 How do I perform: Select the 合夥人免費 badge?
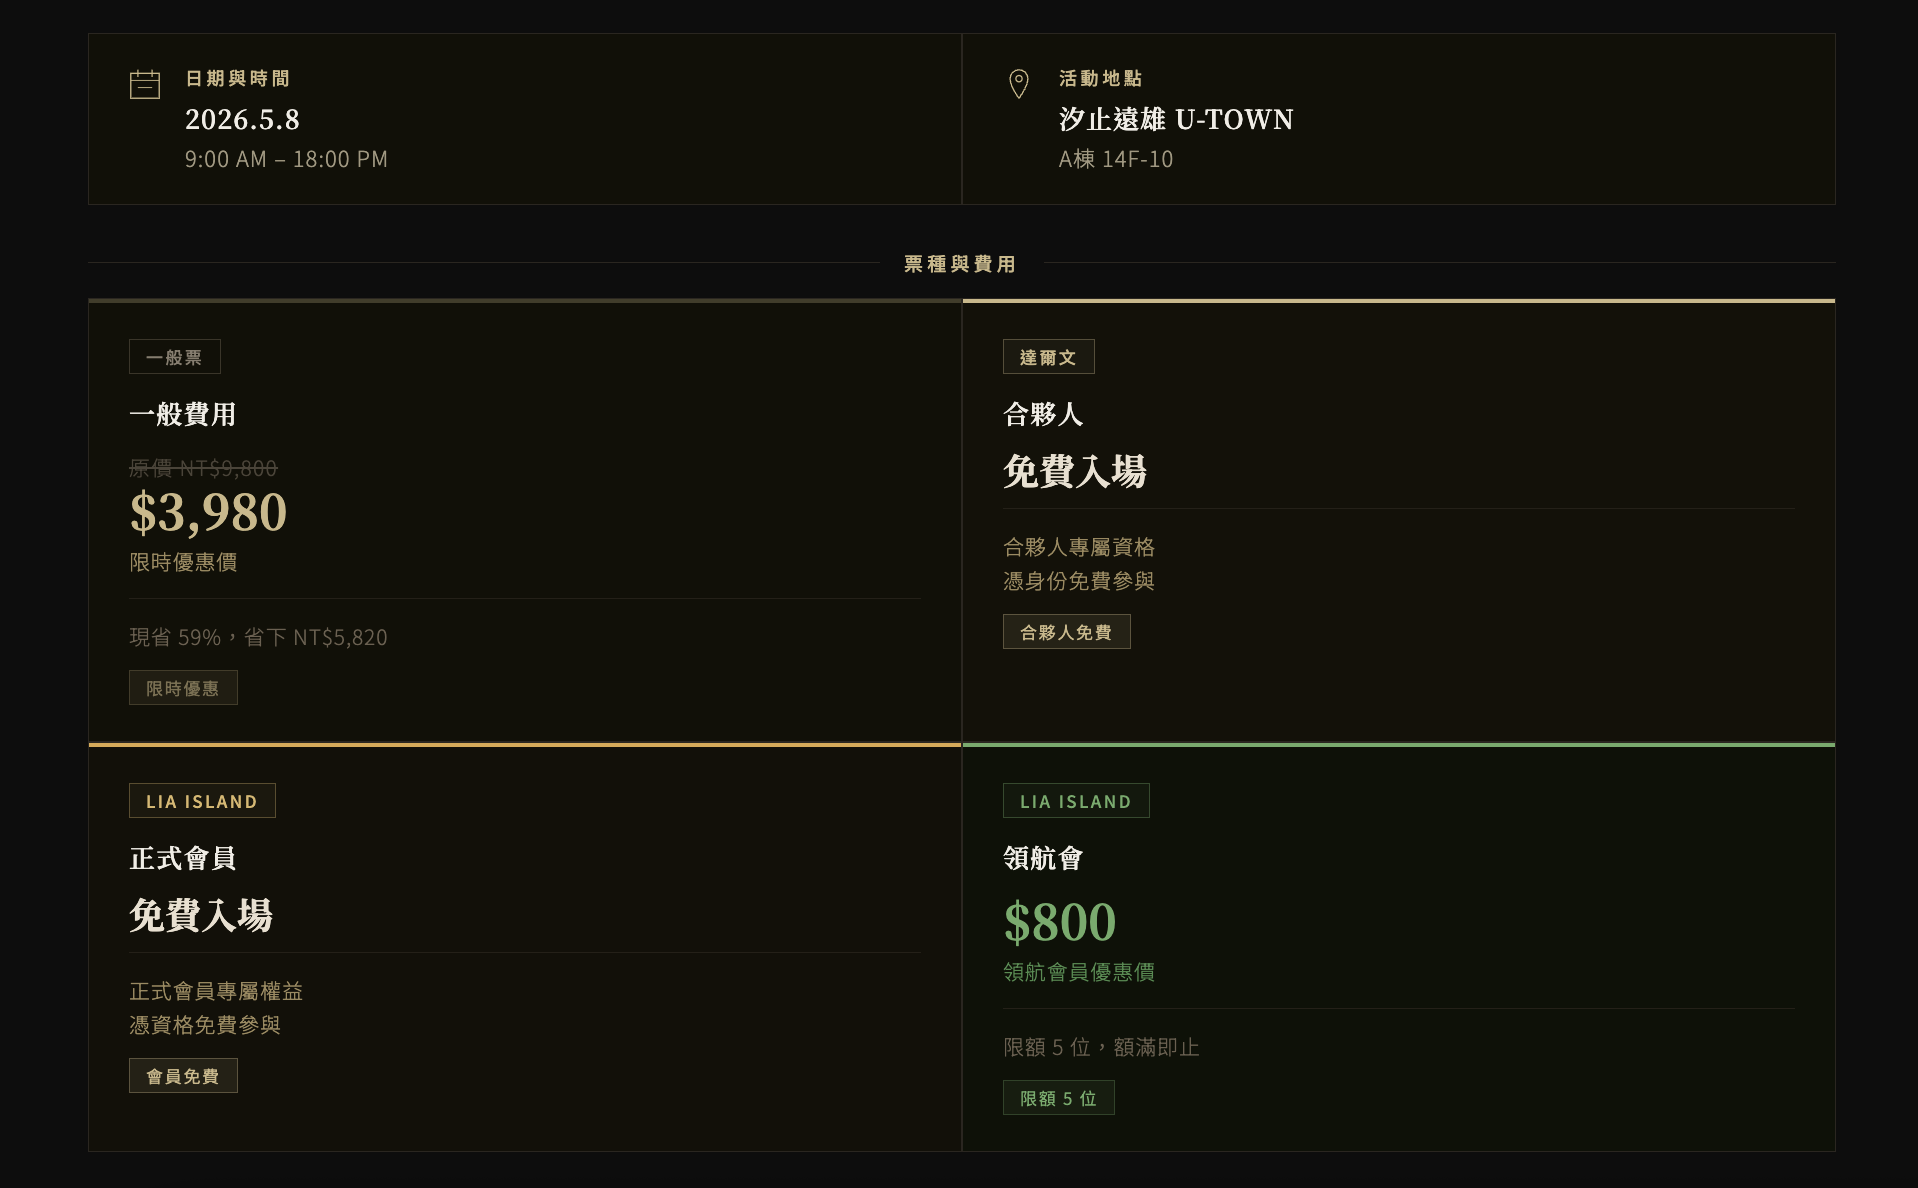click(x=1066, y=632)
